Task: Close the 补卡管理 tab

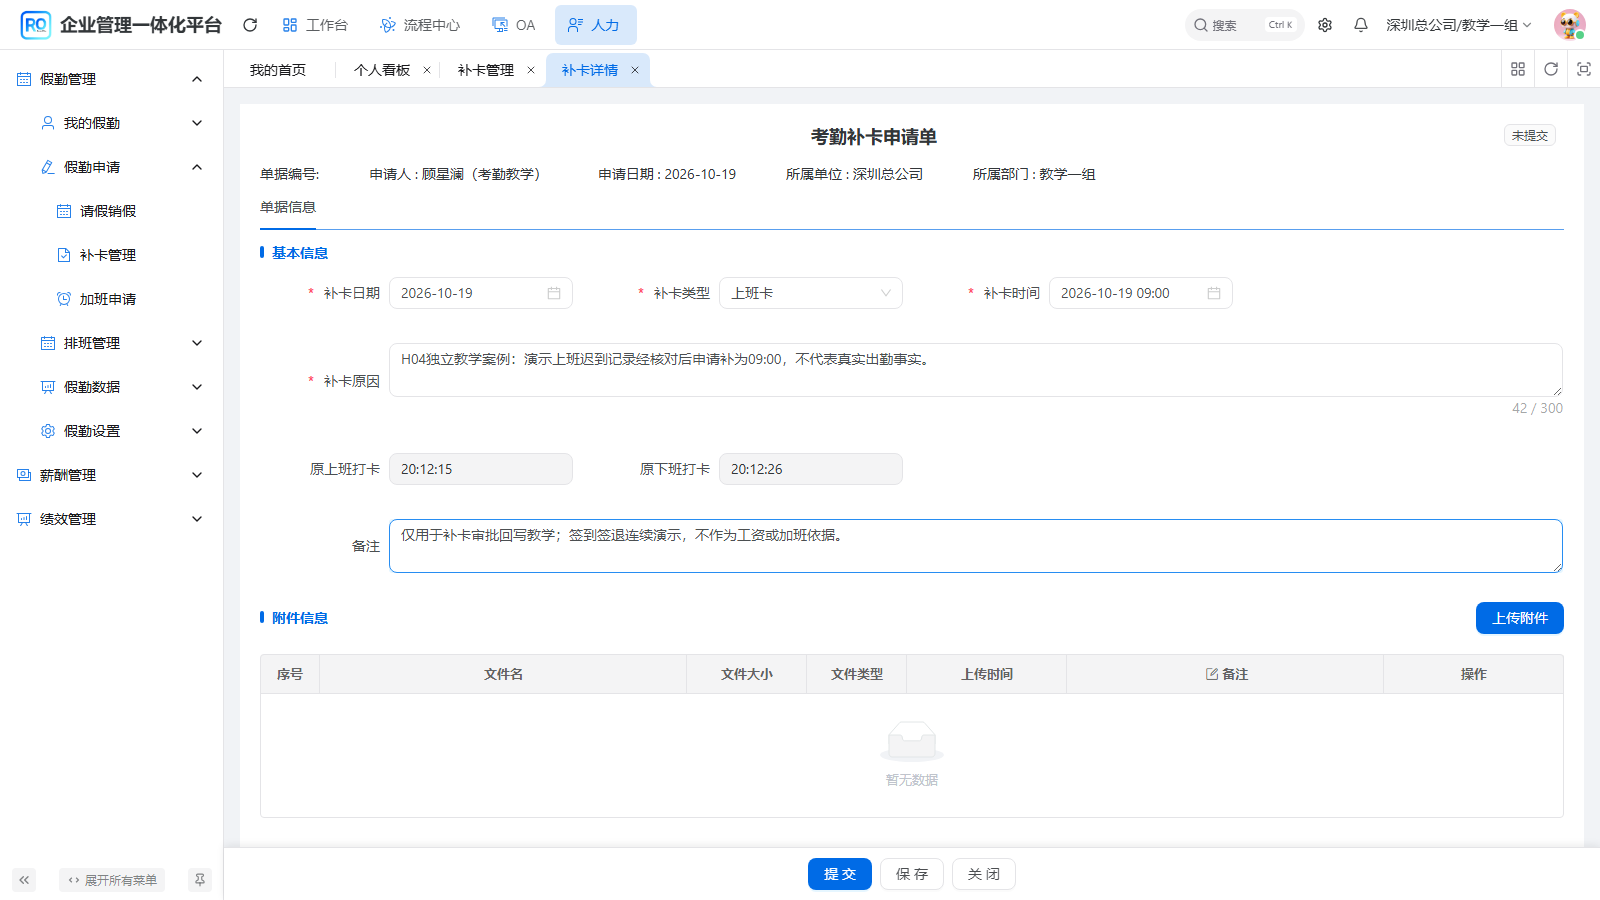Action: pyautogui.click(x=531, y=70)
